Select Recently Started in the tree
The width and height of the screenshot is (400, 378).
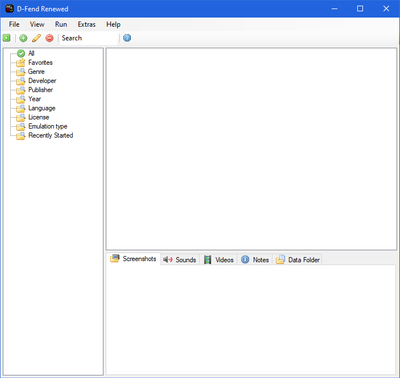coord(51,135)
